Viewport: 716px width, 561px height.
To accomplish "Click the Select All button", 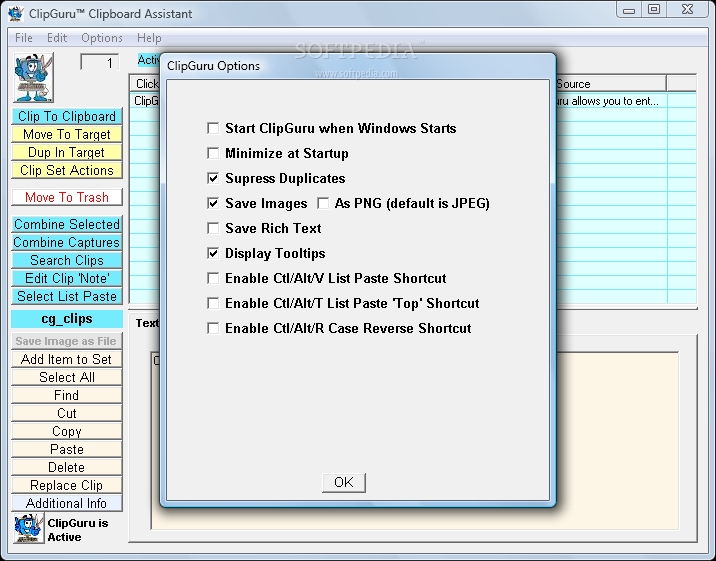I will [67, 377].
